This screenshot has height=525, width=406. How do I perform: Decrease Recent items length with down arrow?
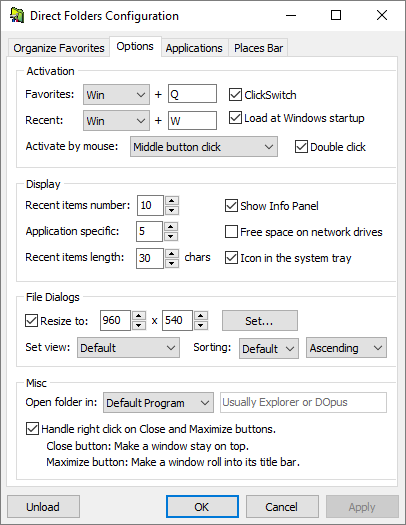point(172,263)
